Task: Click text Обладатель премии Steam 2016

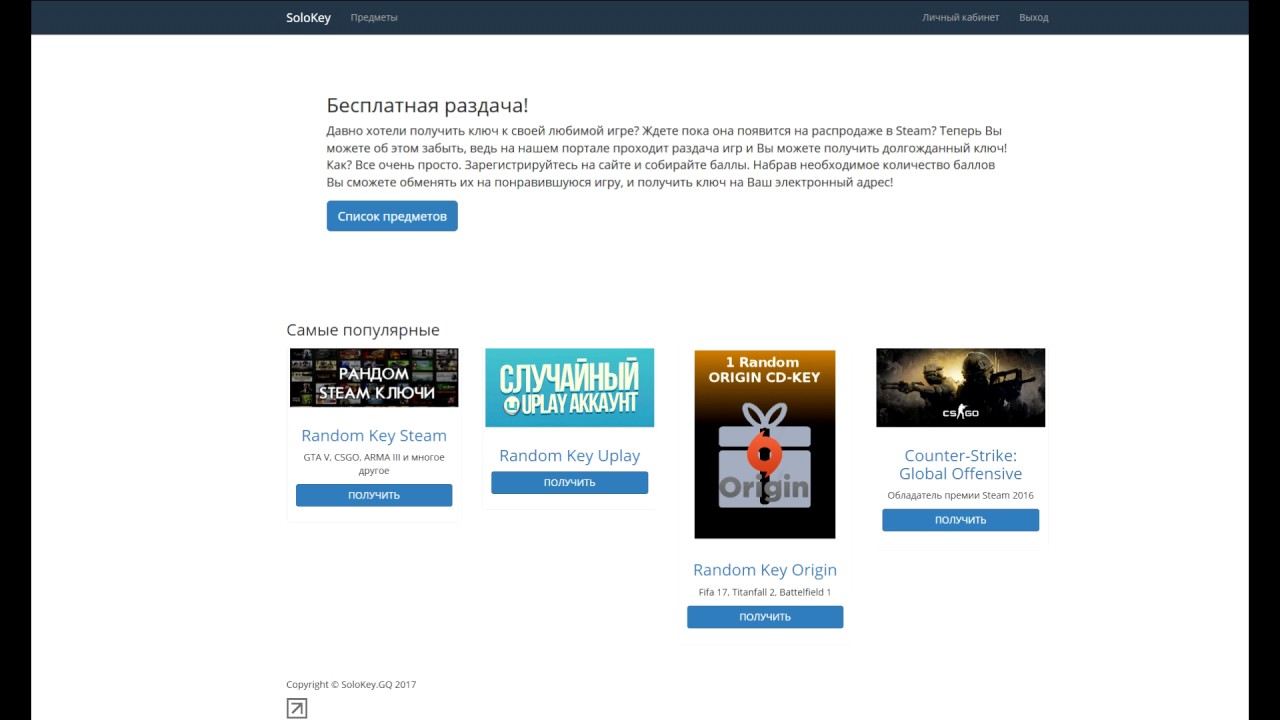Action: pyautogui.click(x=960, y=495)
